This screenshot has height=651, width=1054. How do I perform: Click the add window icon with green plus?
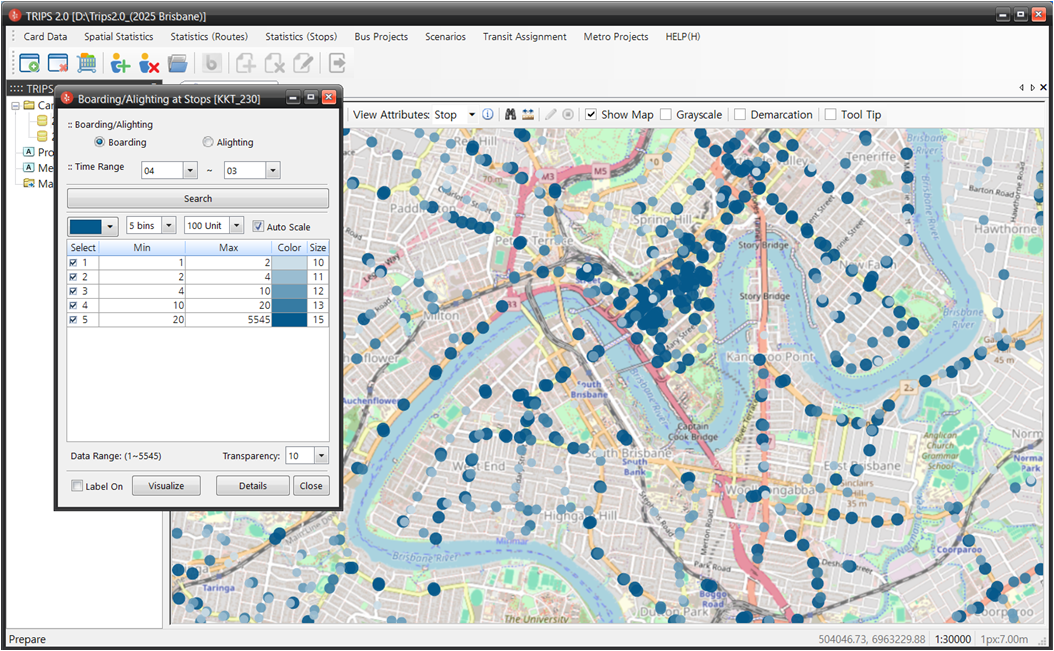29,63
